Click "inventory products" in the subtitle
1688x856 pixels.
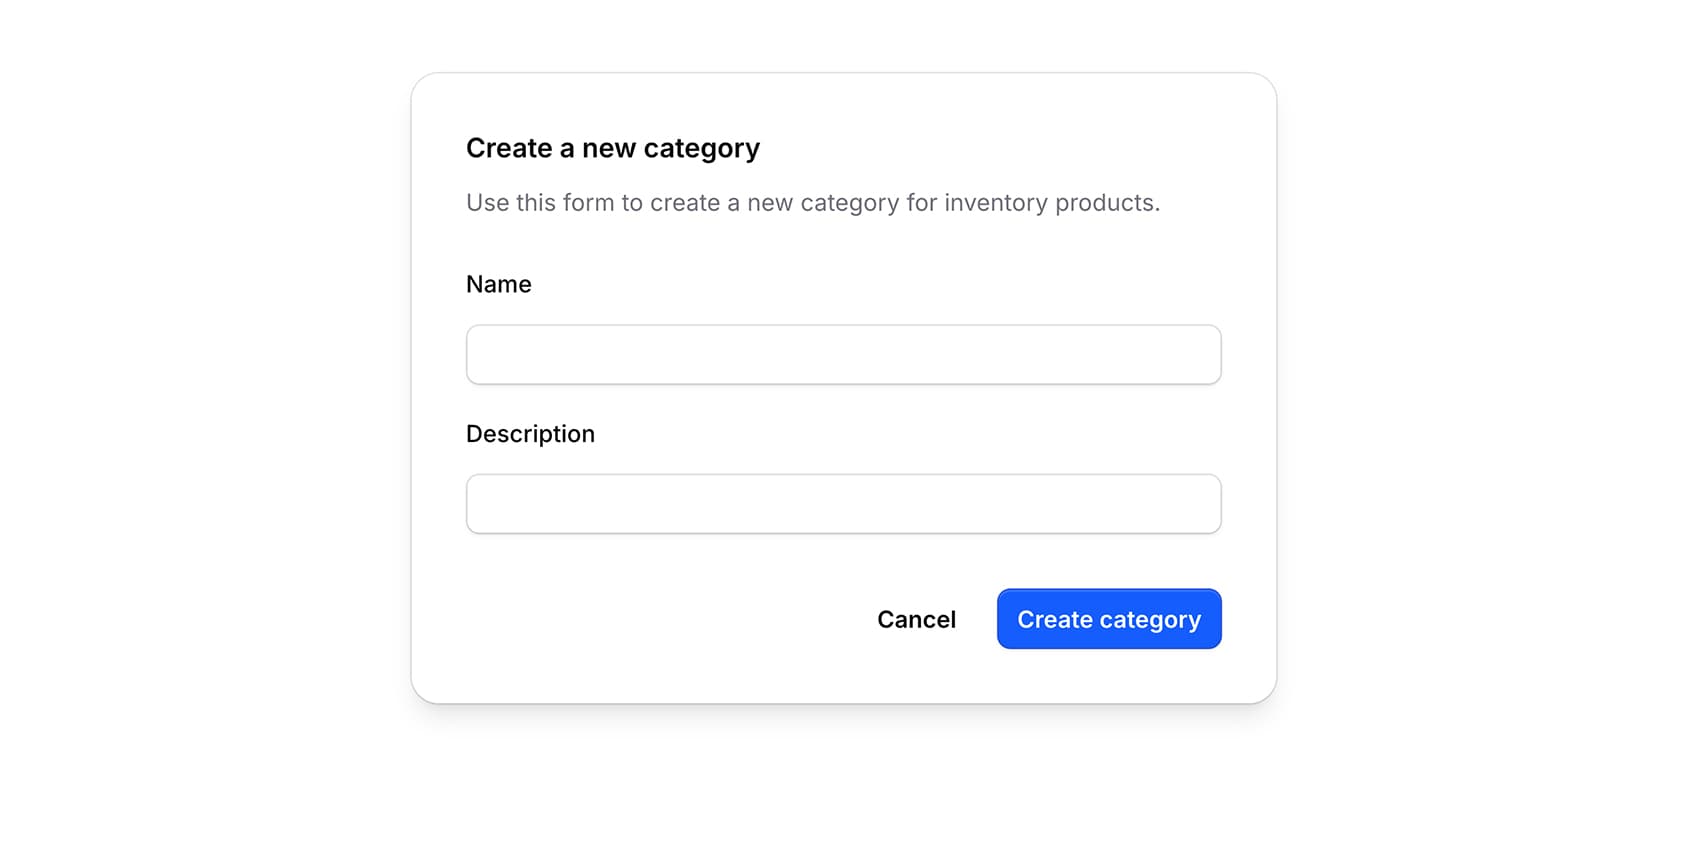(1051, 203)
